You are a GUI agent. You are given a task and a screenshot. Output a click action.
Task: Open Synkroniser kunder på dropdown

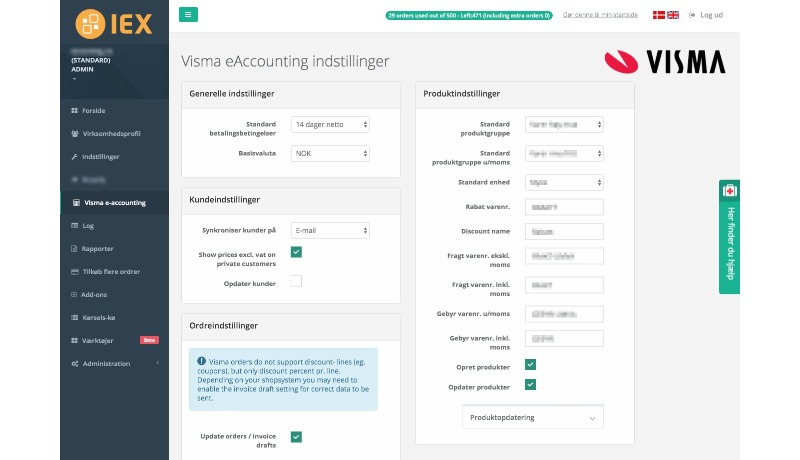coord(330,231)
